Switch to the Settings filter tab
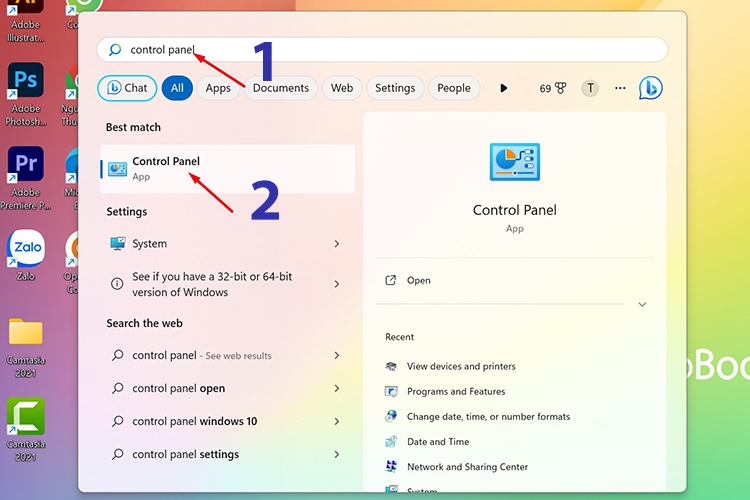The image size is (750, 500). click(x=395, y=88)
